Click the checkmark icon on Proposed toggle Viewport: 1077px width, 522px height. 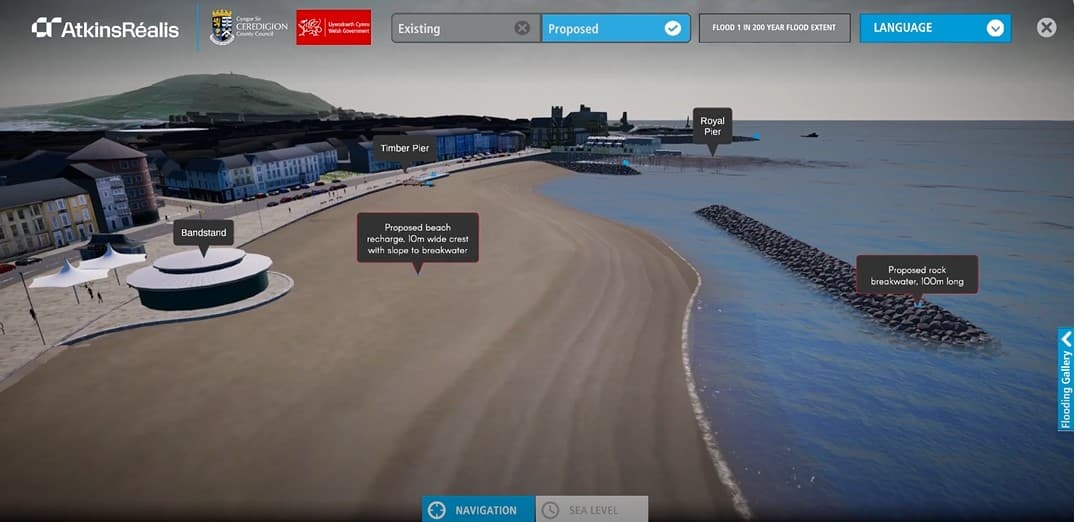[672, 28]
